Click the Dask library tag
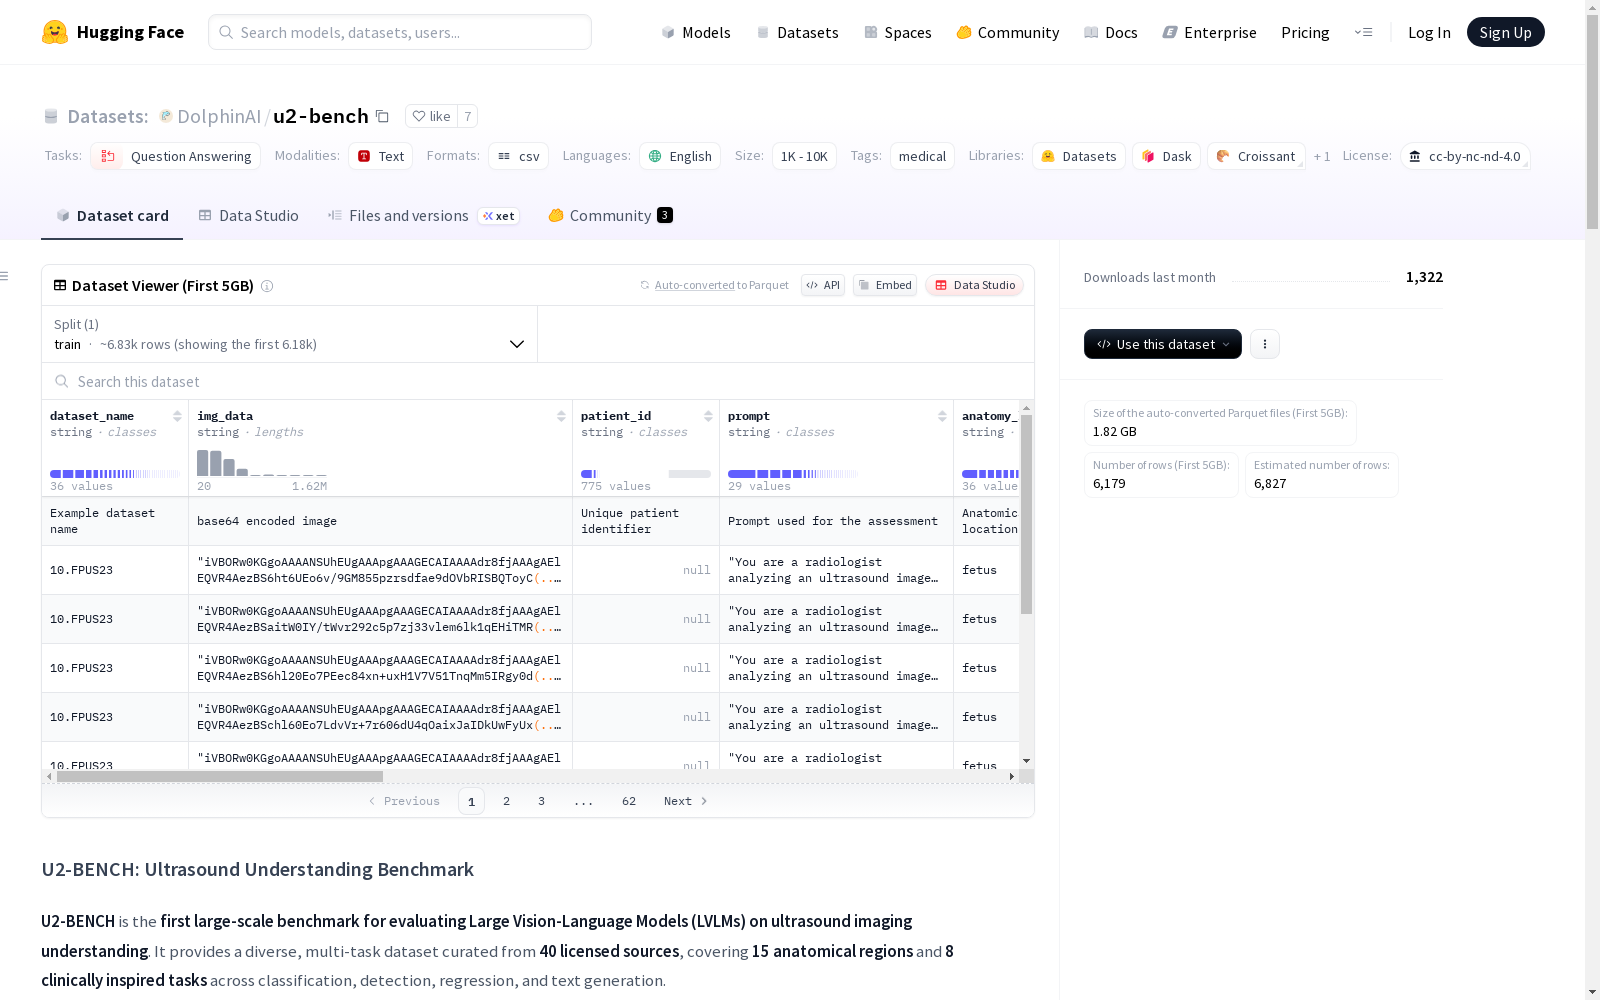This screenshot has height=1000, width=1600. [x=1166, y=156]
